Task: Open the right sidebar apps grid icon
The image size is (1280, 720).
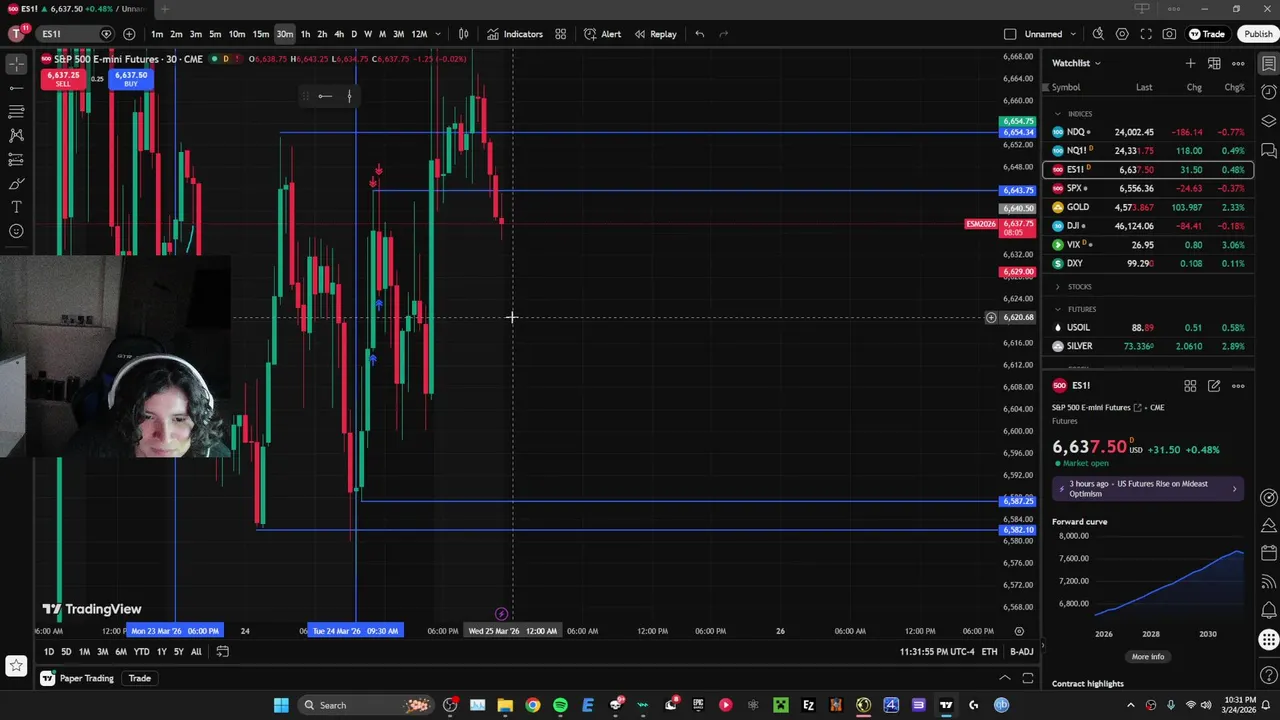Action: [x=1268, y=640]
